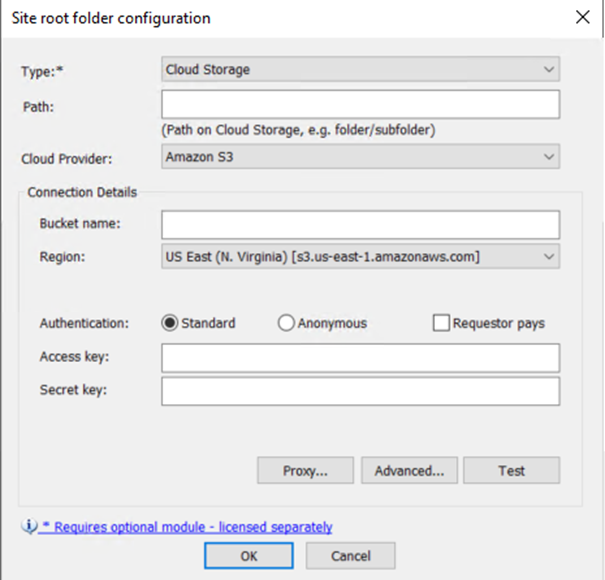This screenshot has height=580, width=605.
Task: Click the Path input field
Action: pos(360,105)
